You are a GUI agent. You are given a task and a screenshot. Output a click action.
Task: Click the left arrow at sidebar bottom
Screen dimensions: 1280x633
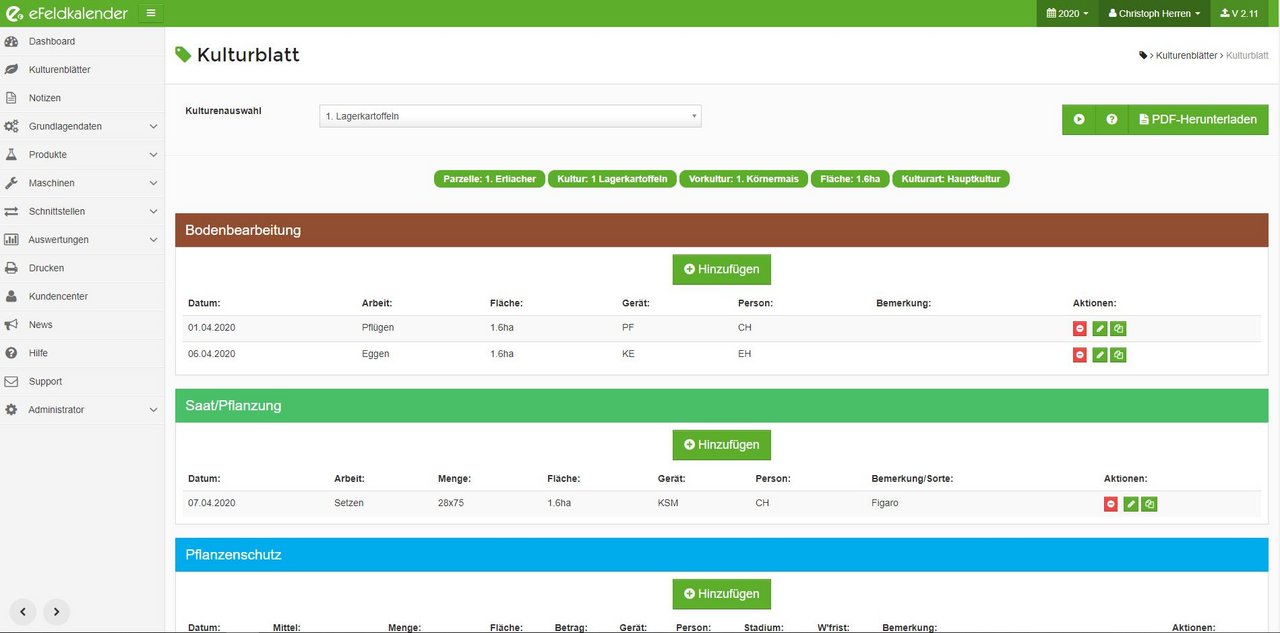tap(23, 611)
